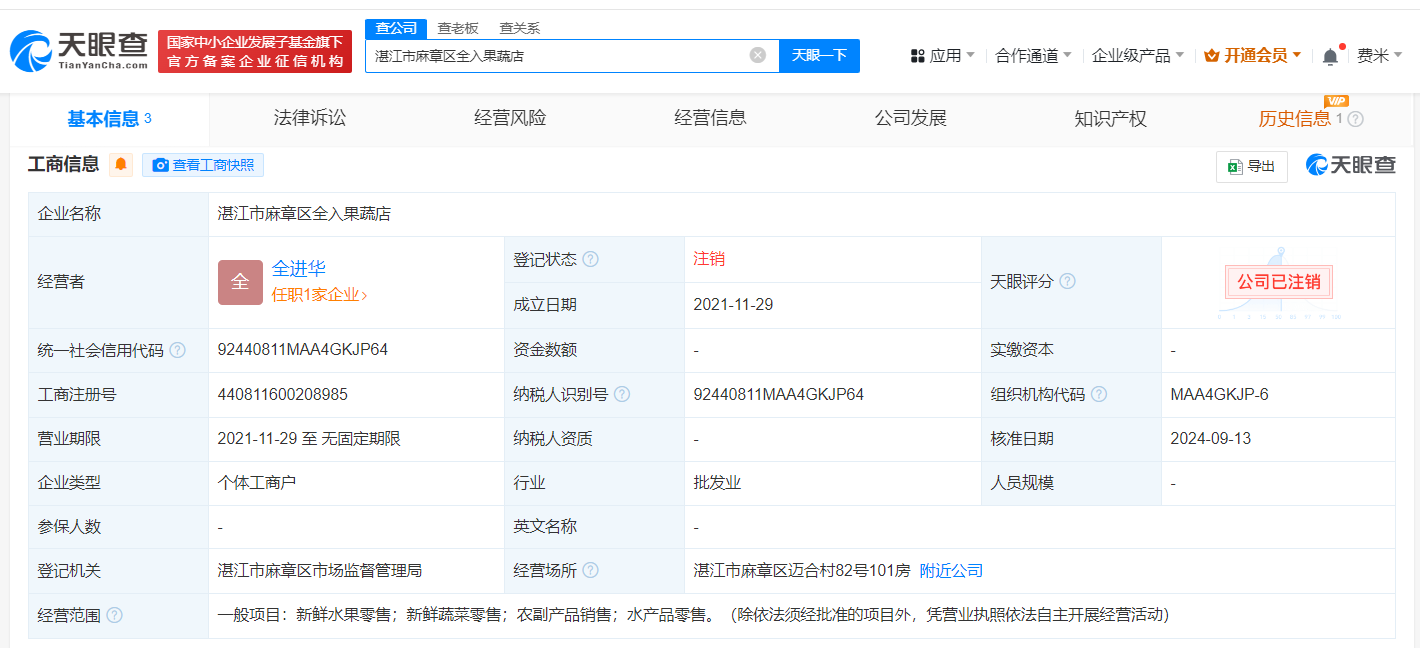Switch to the 法律诉讼 tab
This screenshot has width=1420, height=648.
[308, 117]
